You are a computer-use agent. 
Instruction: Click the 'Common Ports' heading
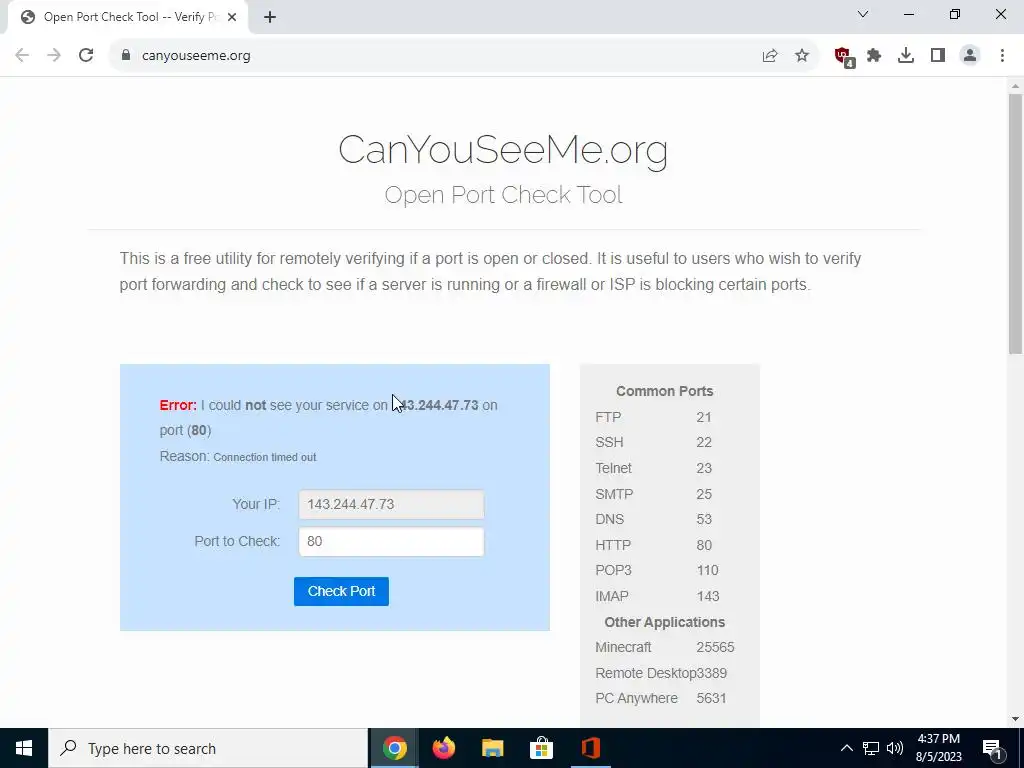(x=664, y=392)
